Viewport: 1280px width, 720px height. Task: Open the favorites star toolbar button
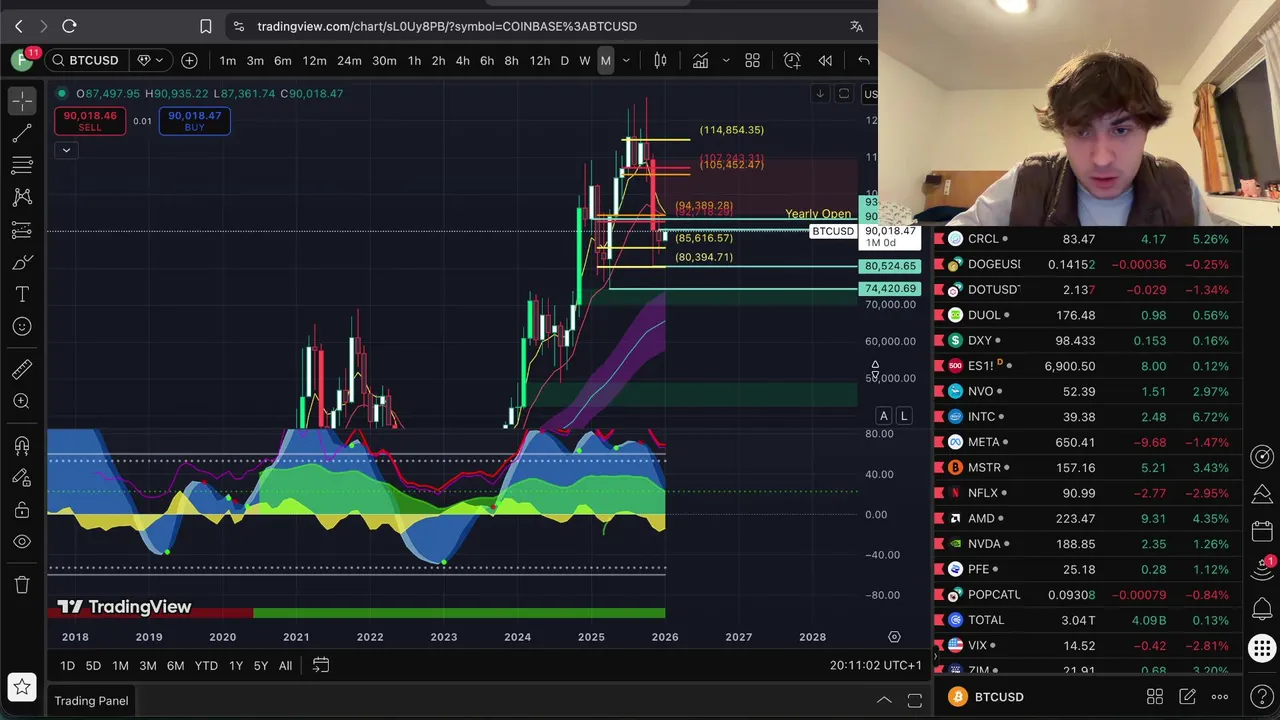point(22,687)
